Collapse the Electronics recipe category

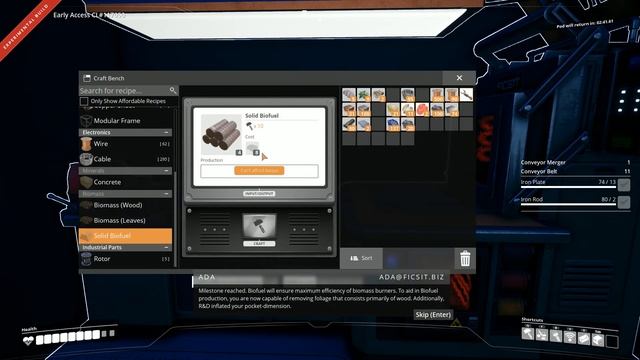(166, 132)
